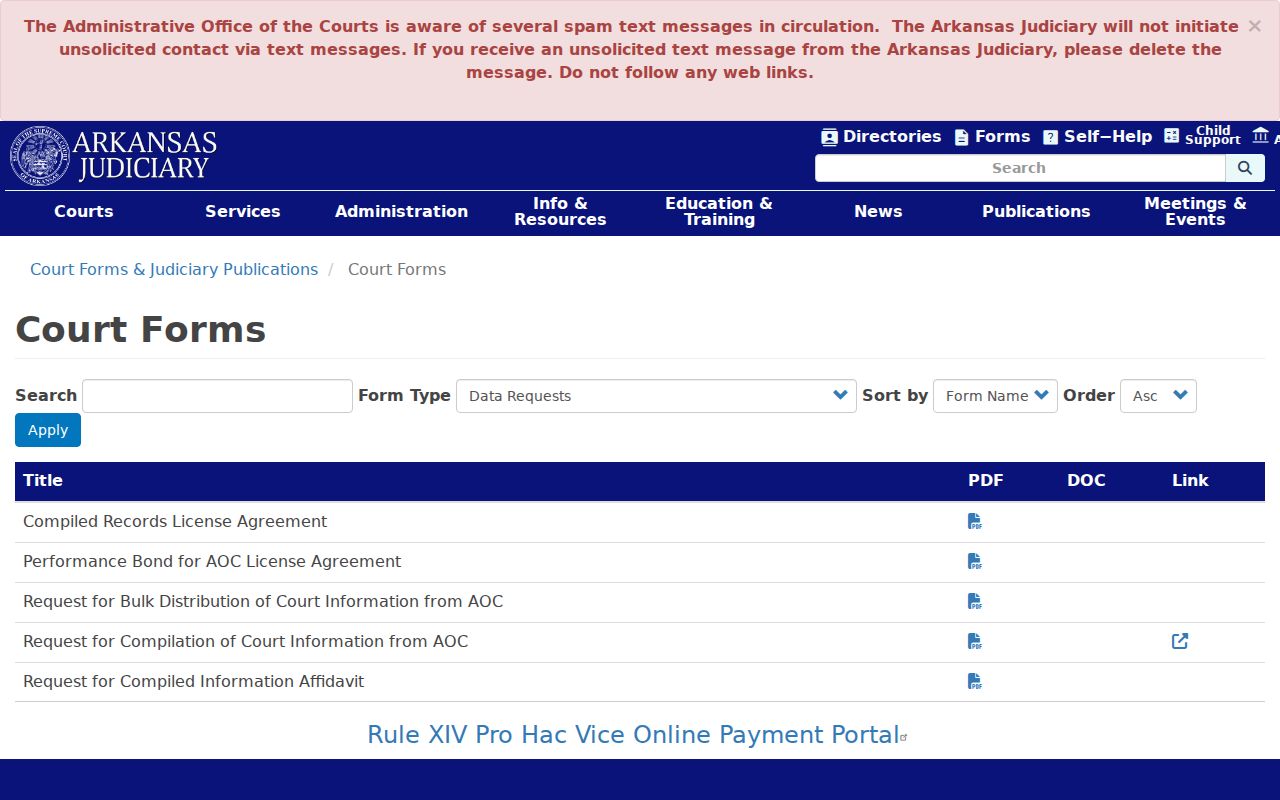The height and width of the screenshot is (800, 1280).
Task: Open Rule XIV Pro Hac Vice Online Payment Portal
Action: coord(634,735)
